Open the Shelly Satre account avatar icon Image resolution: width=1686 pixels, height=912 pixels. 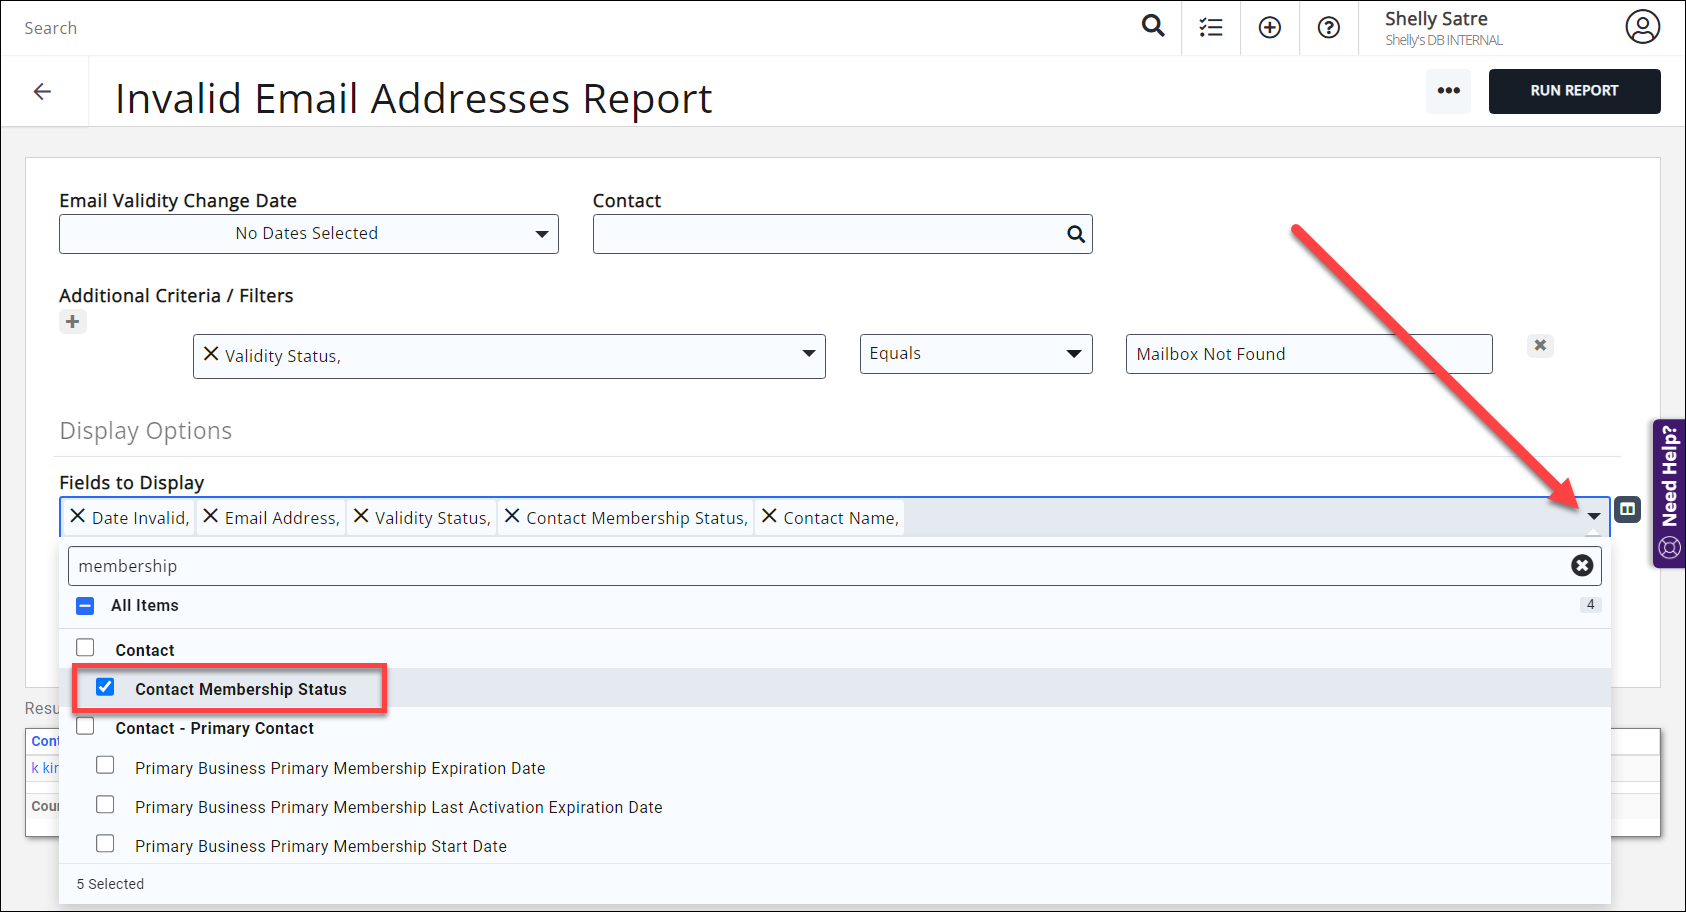point(1643,27)
